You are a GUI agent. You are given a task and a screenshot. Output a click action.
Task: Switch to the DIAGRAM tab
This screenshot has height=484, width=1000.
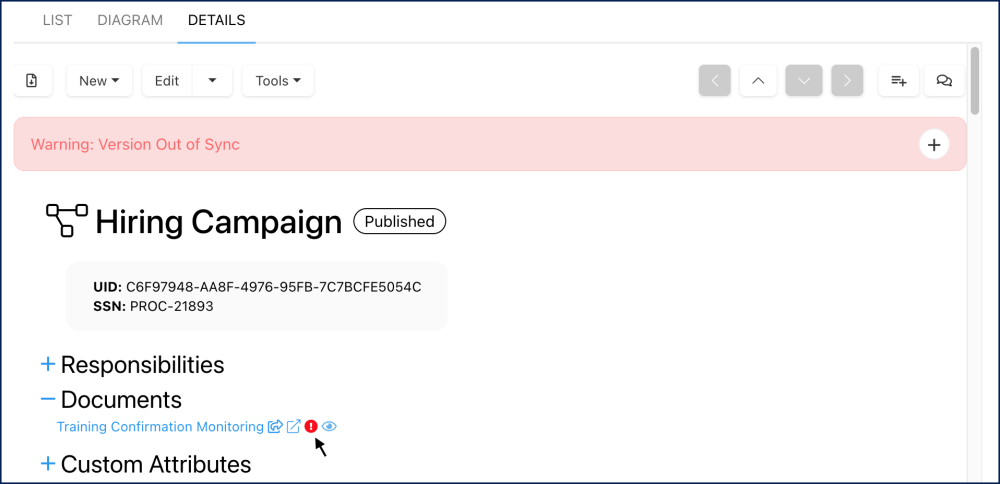pos(130,20)
